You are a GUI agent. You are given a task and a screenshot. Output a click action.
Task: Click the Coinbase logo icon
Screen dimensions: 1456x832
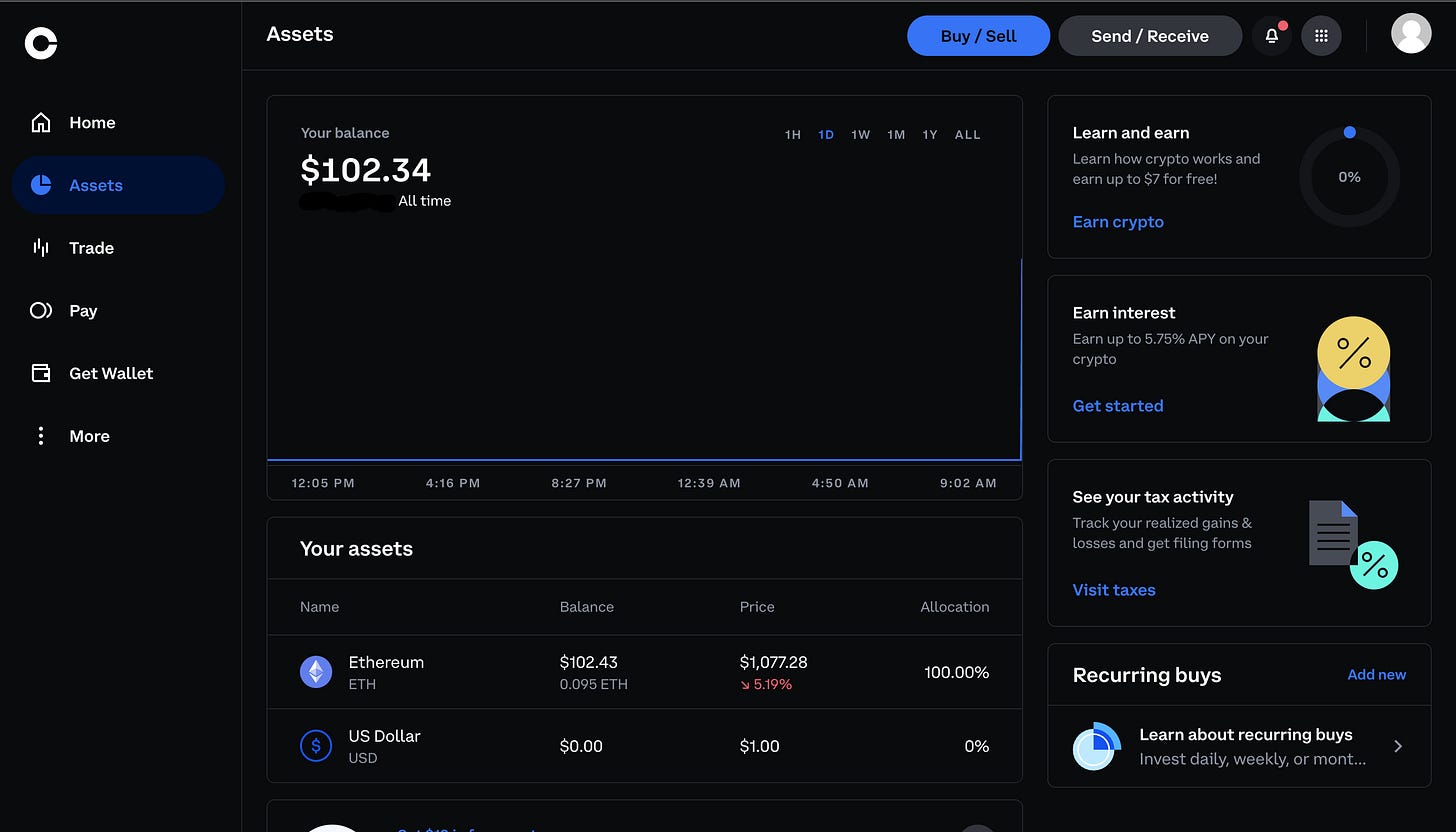coord(41,43)
